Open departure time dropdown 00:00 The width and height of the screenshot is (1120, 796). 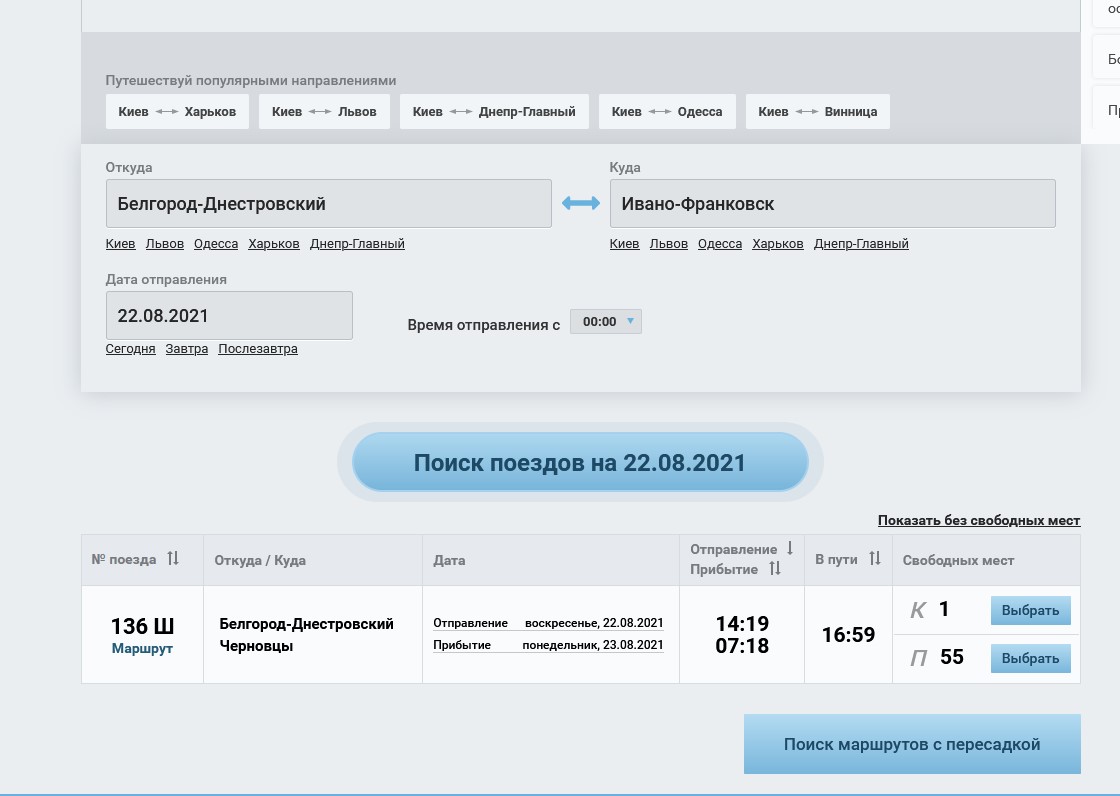tap(606, 322)
